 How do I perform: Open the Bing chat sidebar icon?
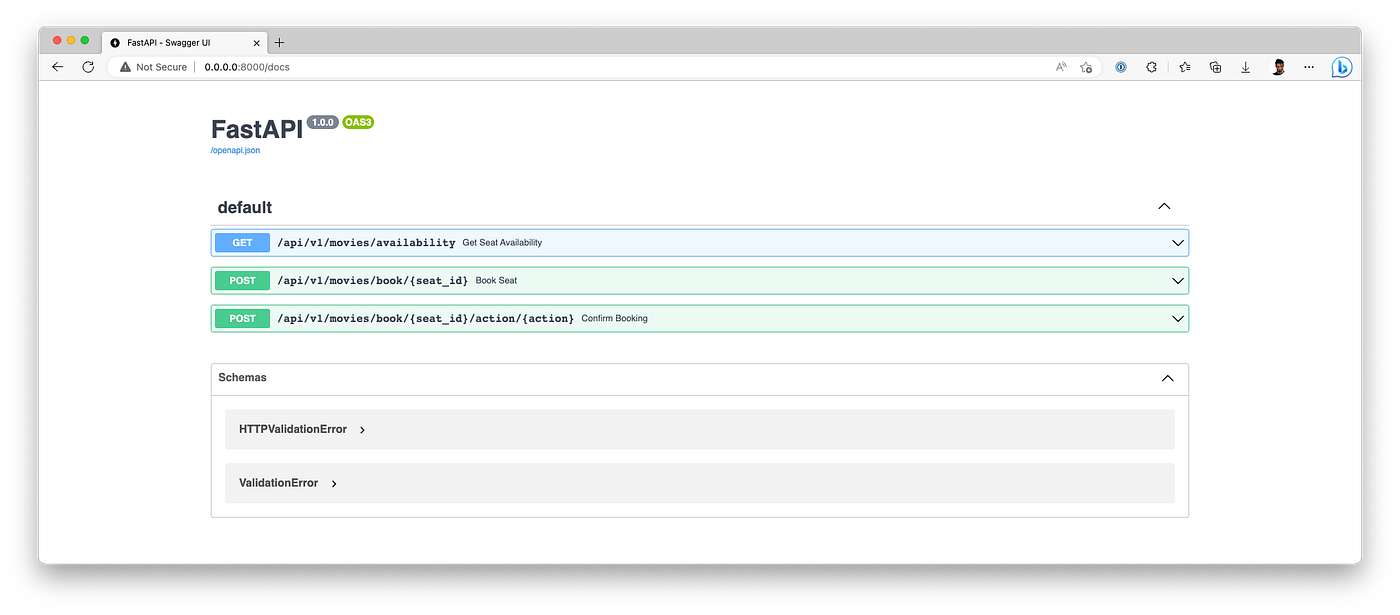[1341, 67]
